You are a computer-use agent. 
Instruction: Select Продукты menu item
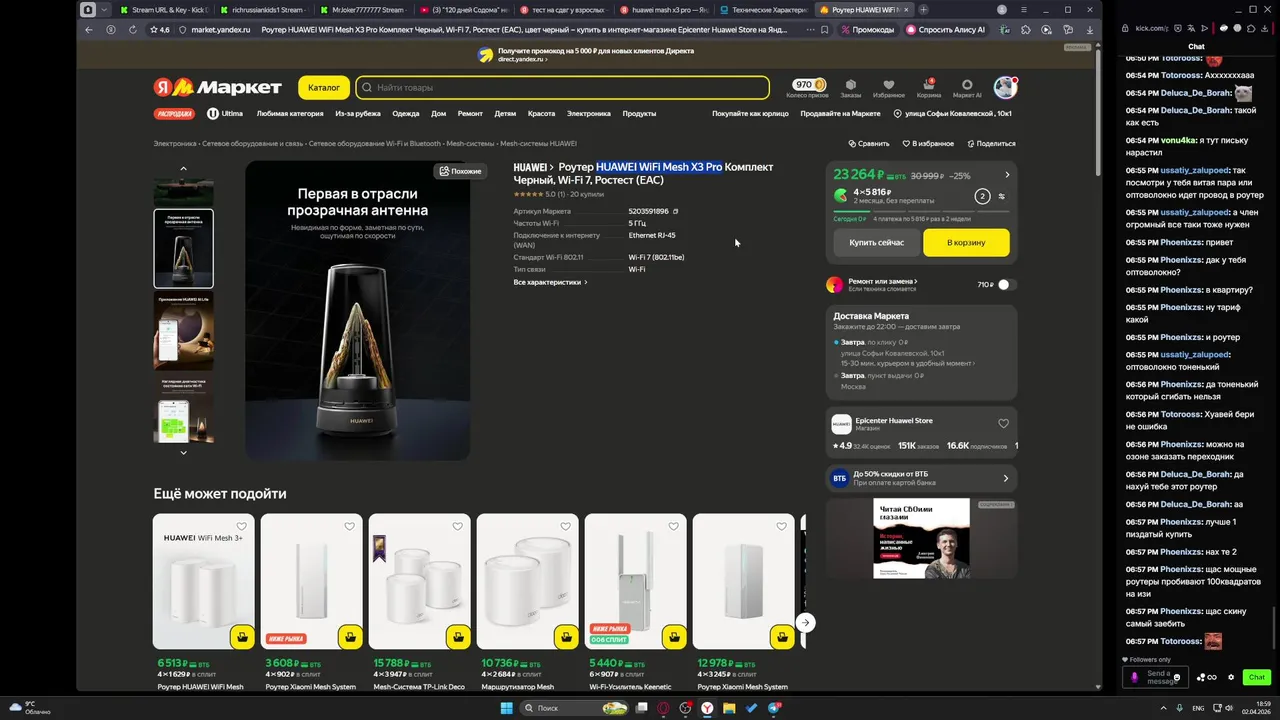tap(639, 114)
